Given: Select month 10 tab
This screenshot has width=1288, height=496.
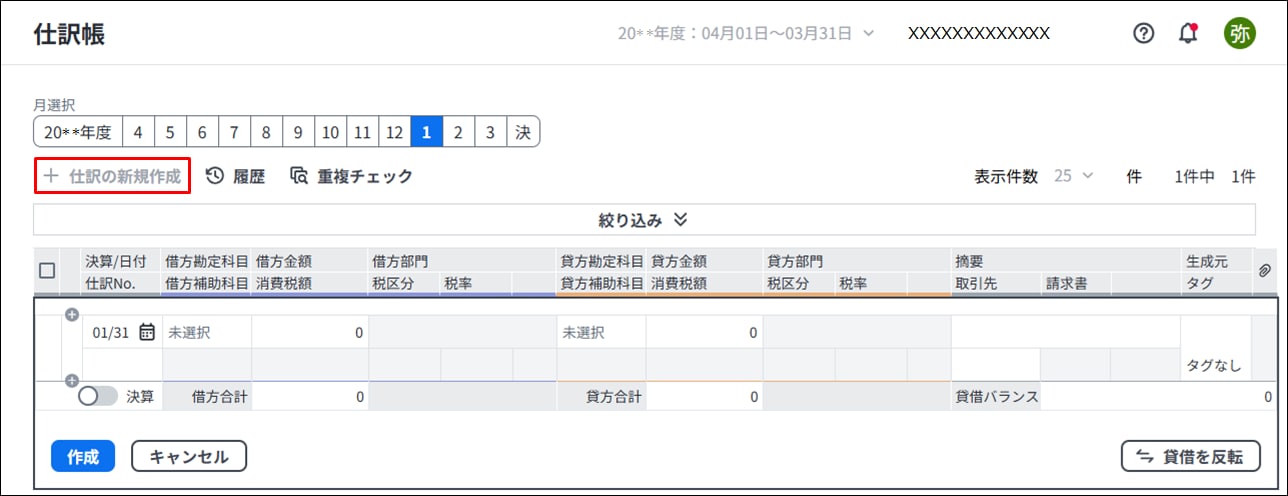Looking at the screenshot, I should tap(330, 132).
